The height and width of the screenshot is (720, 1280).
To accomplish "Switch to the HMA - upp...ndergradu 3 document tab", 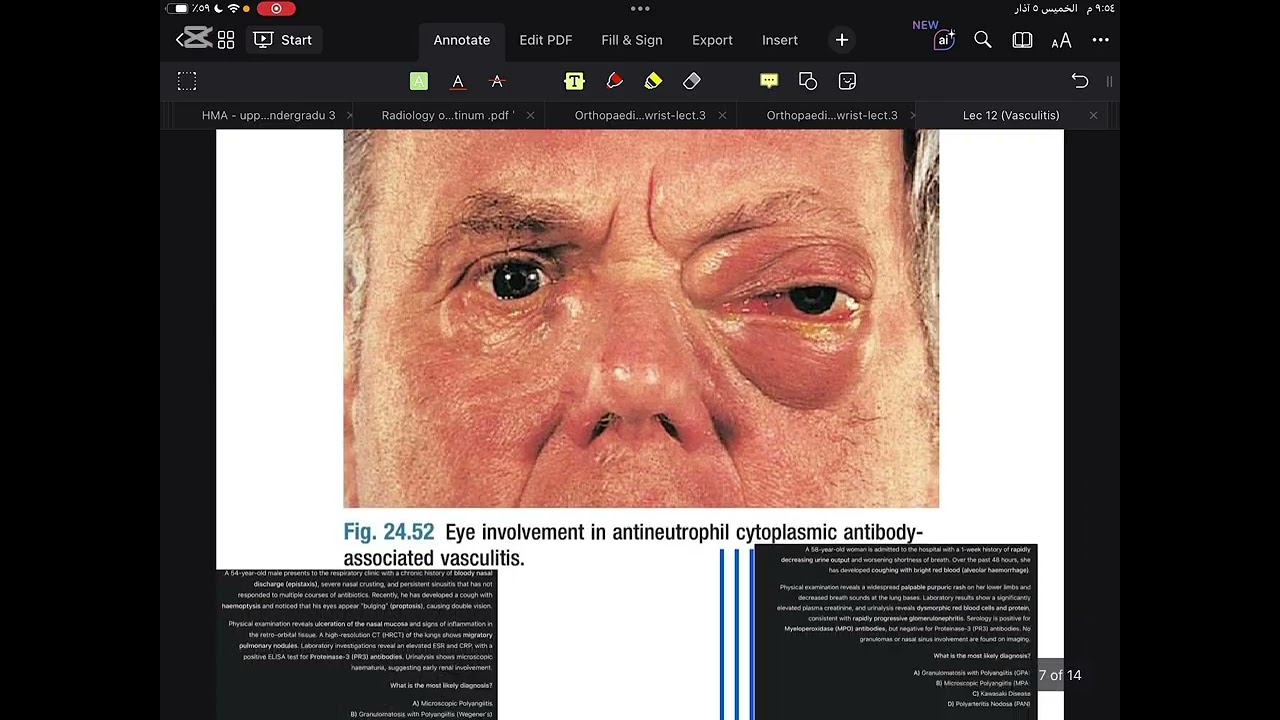I will (x=268, y=115).
